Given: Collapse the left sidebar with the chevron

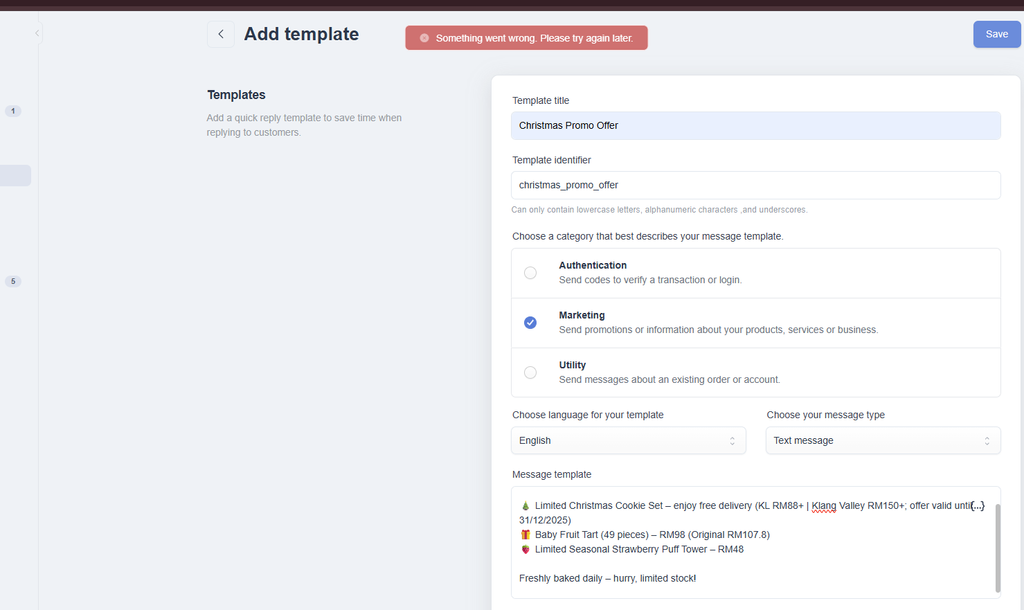Looking at the screenshot, I should click(37, 33).
